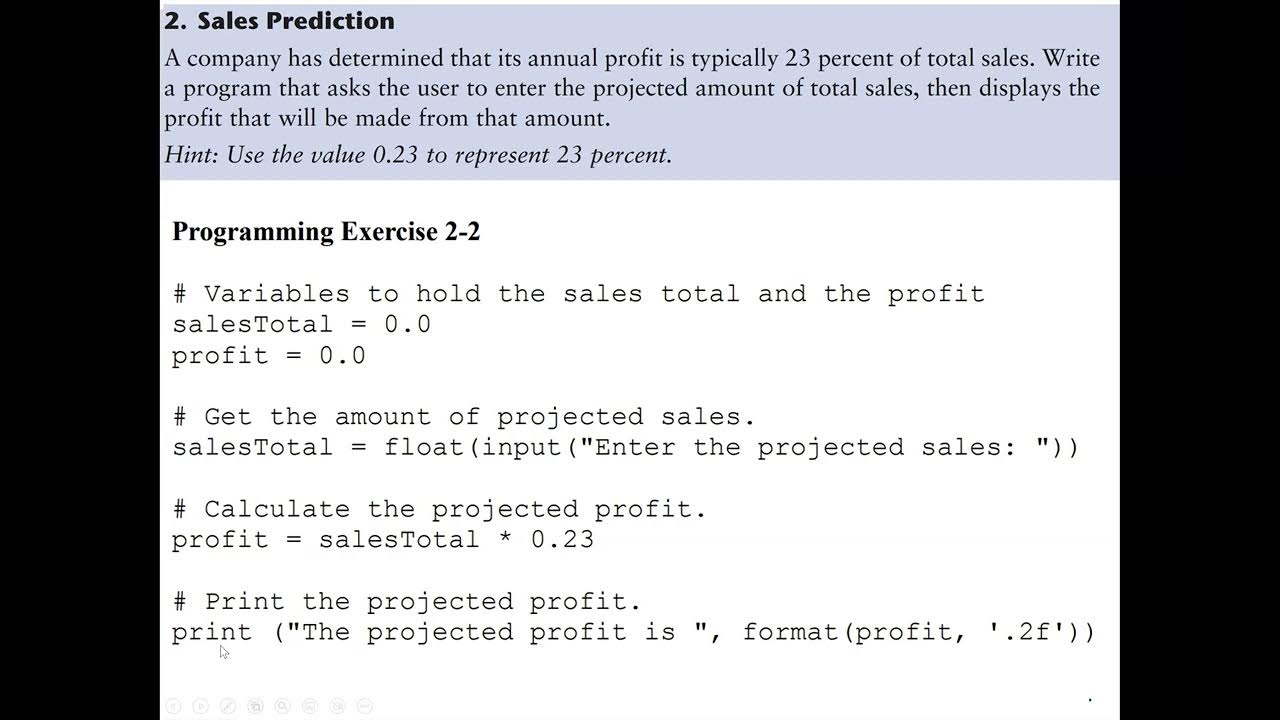
Task: Click the hint about using 0.23
Action: point(418,155)
